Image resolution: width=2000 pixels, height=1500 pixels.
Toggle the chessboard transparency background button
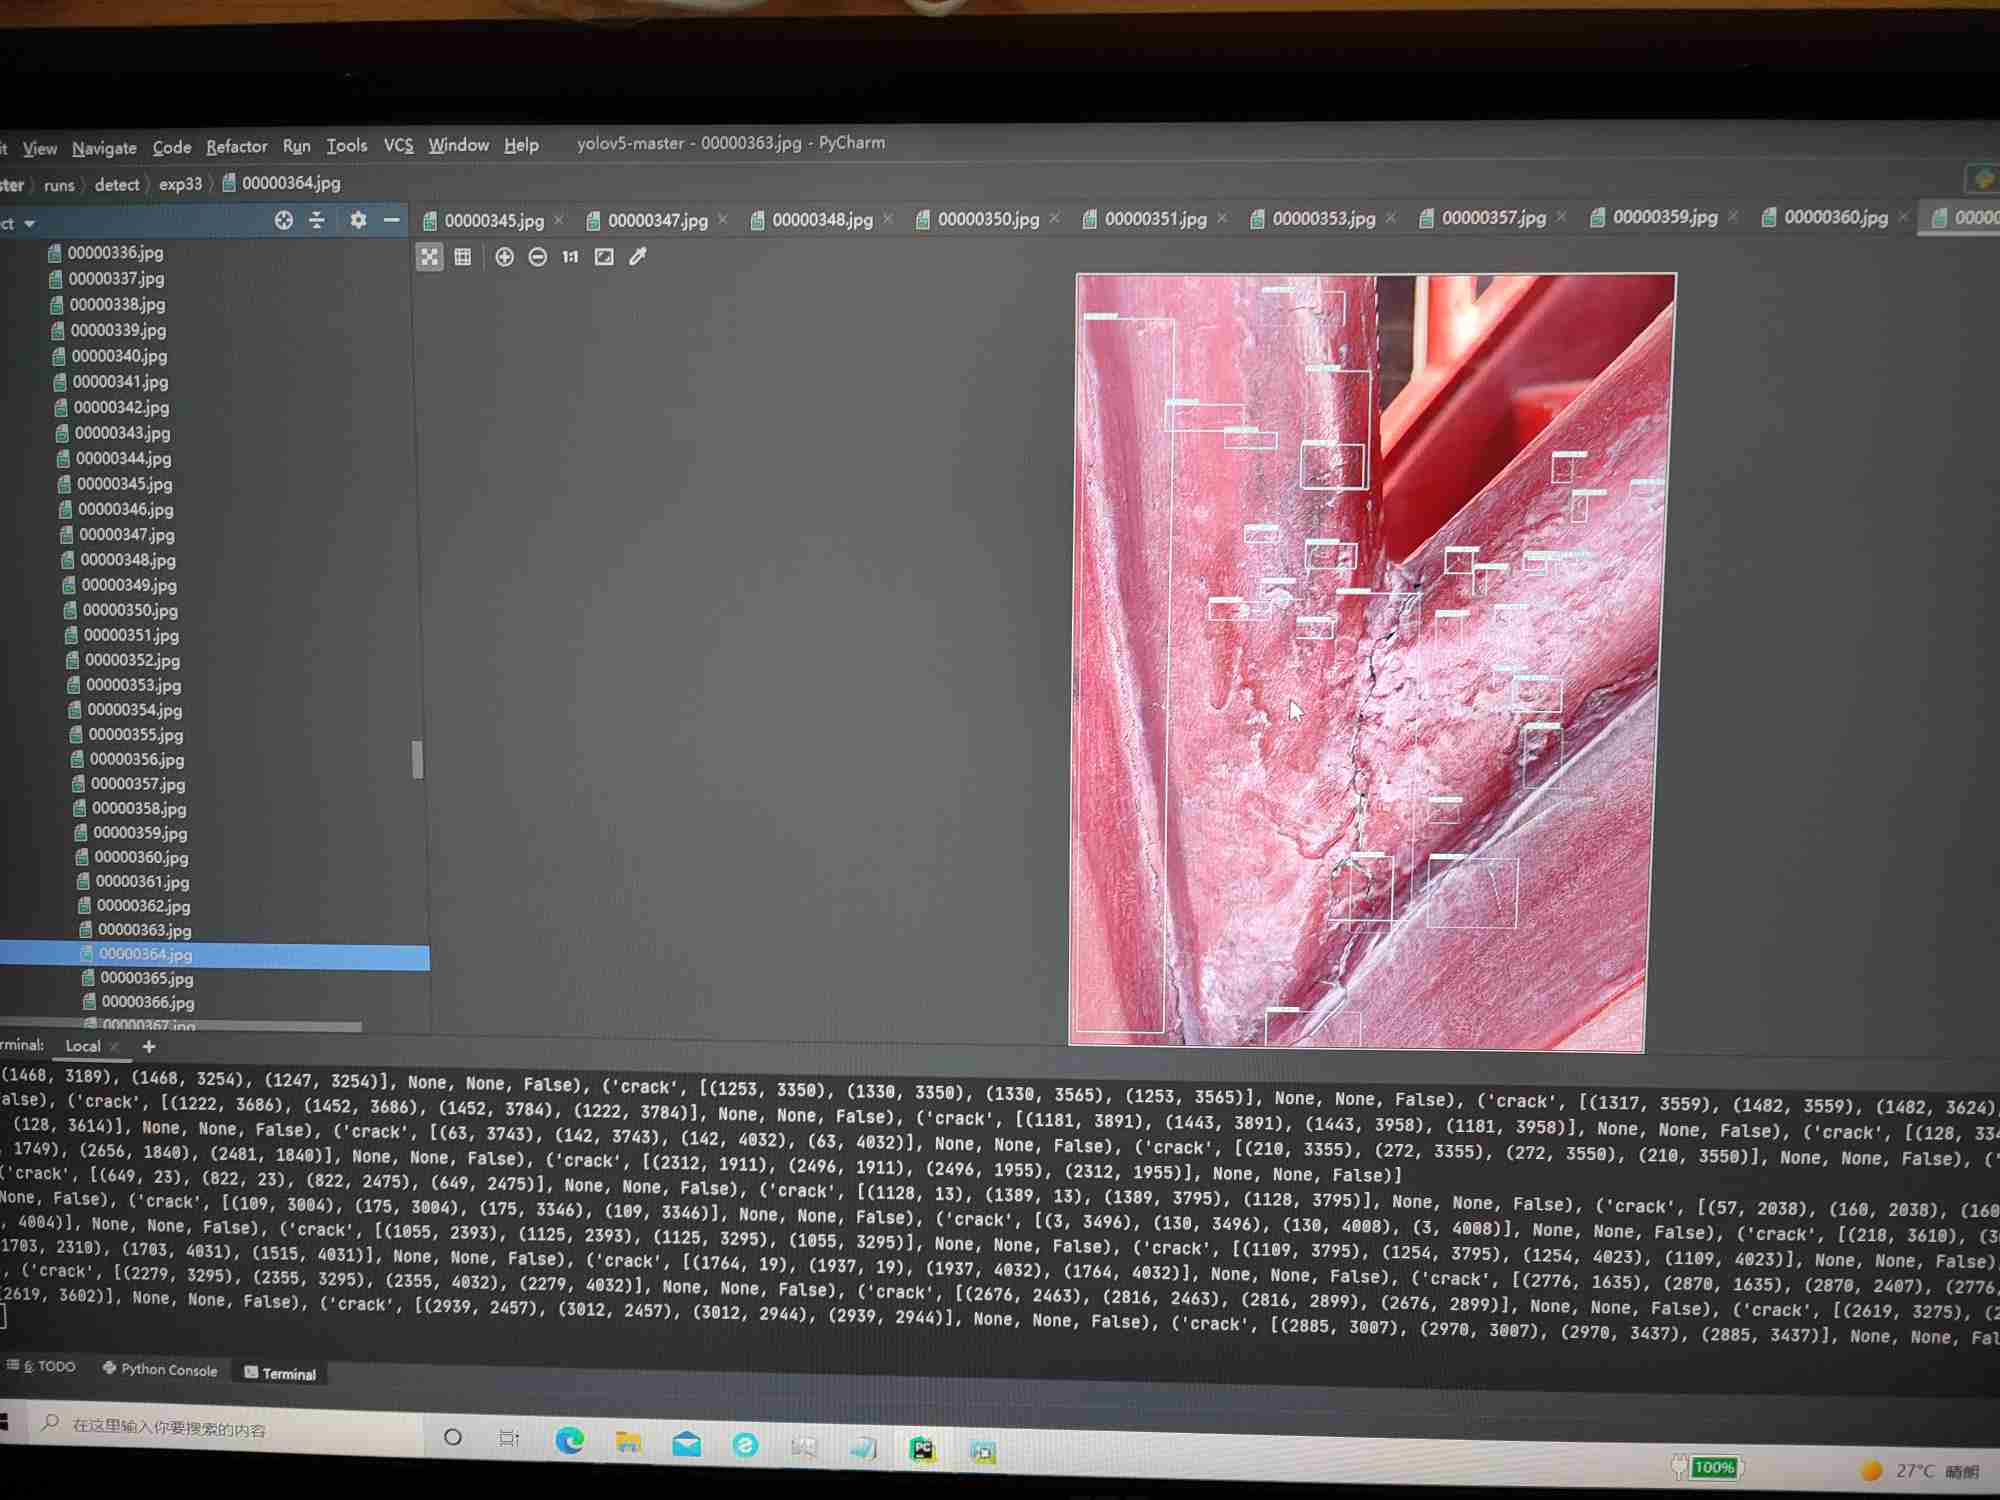coord(429,257)
